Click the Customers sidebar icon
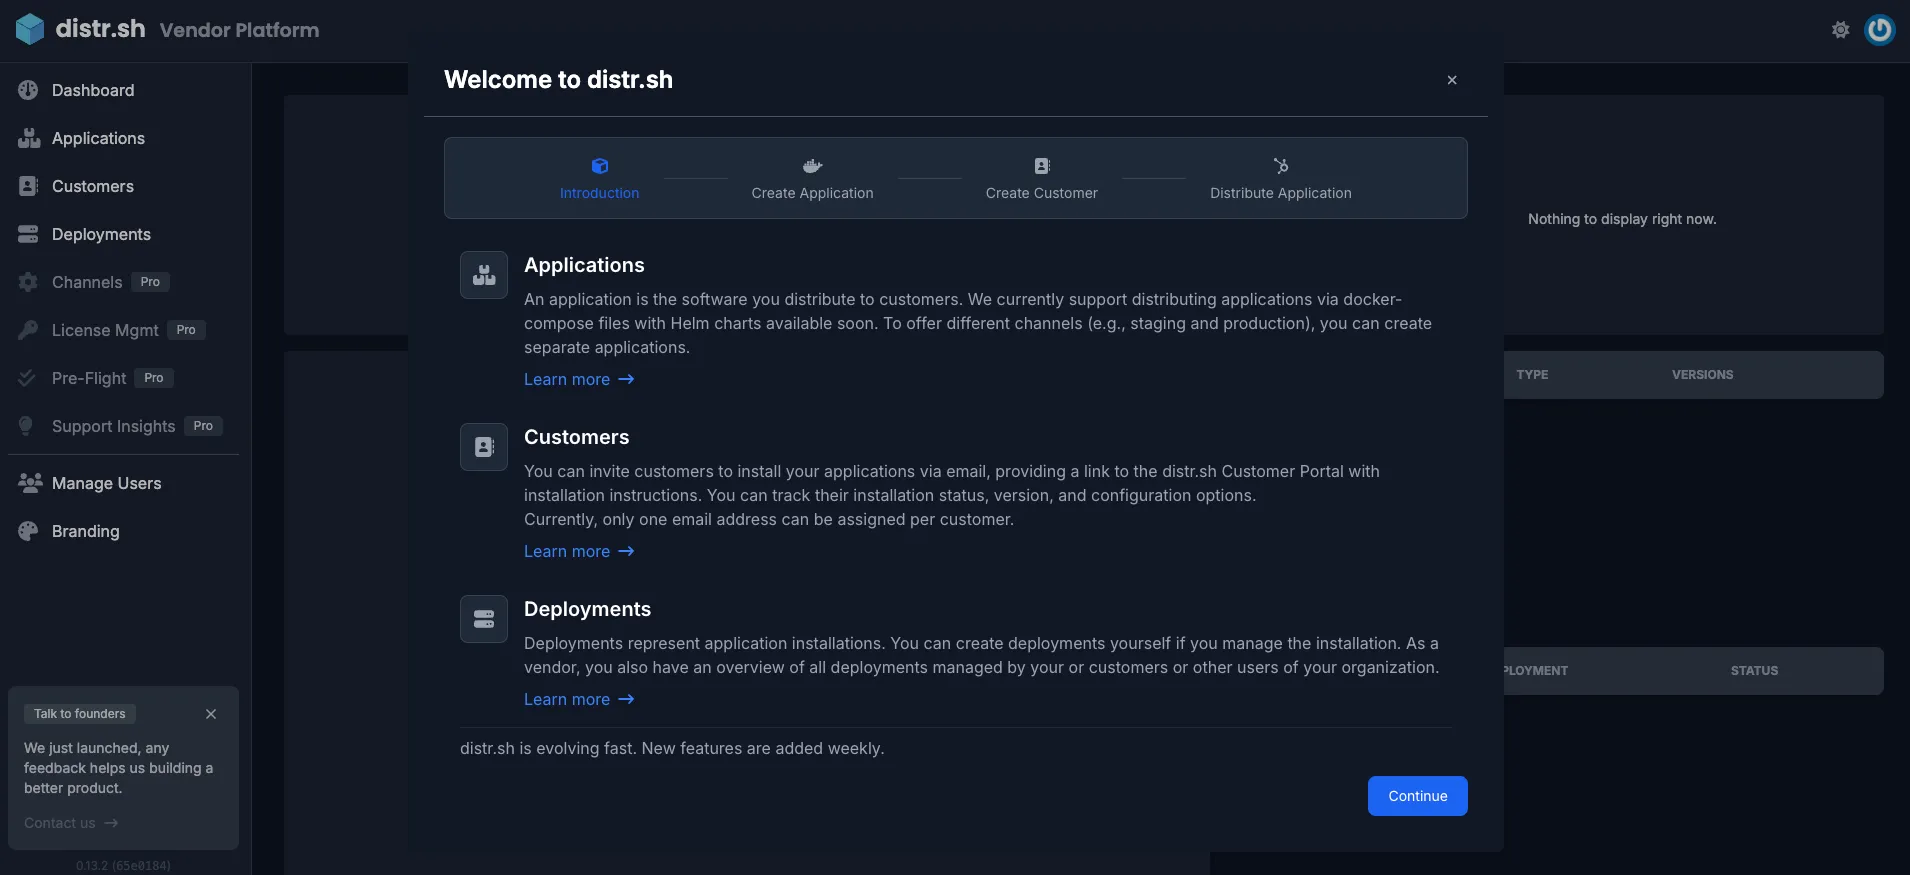The width and height of the screenshot is (1910, 875). click(x=28, y=186)
